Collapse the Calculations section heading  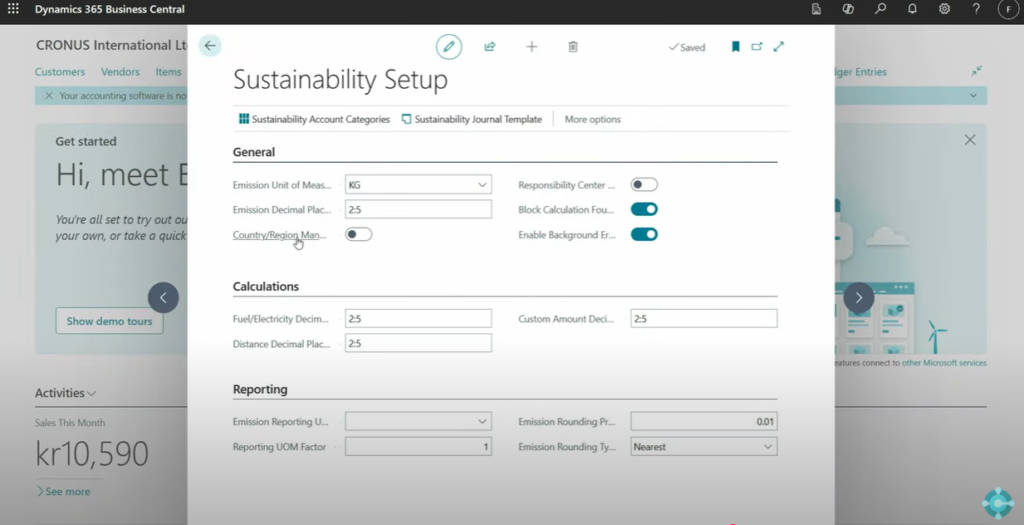(x=266, y=287)
